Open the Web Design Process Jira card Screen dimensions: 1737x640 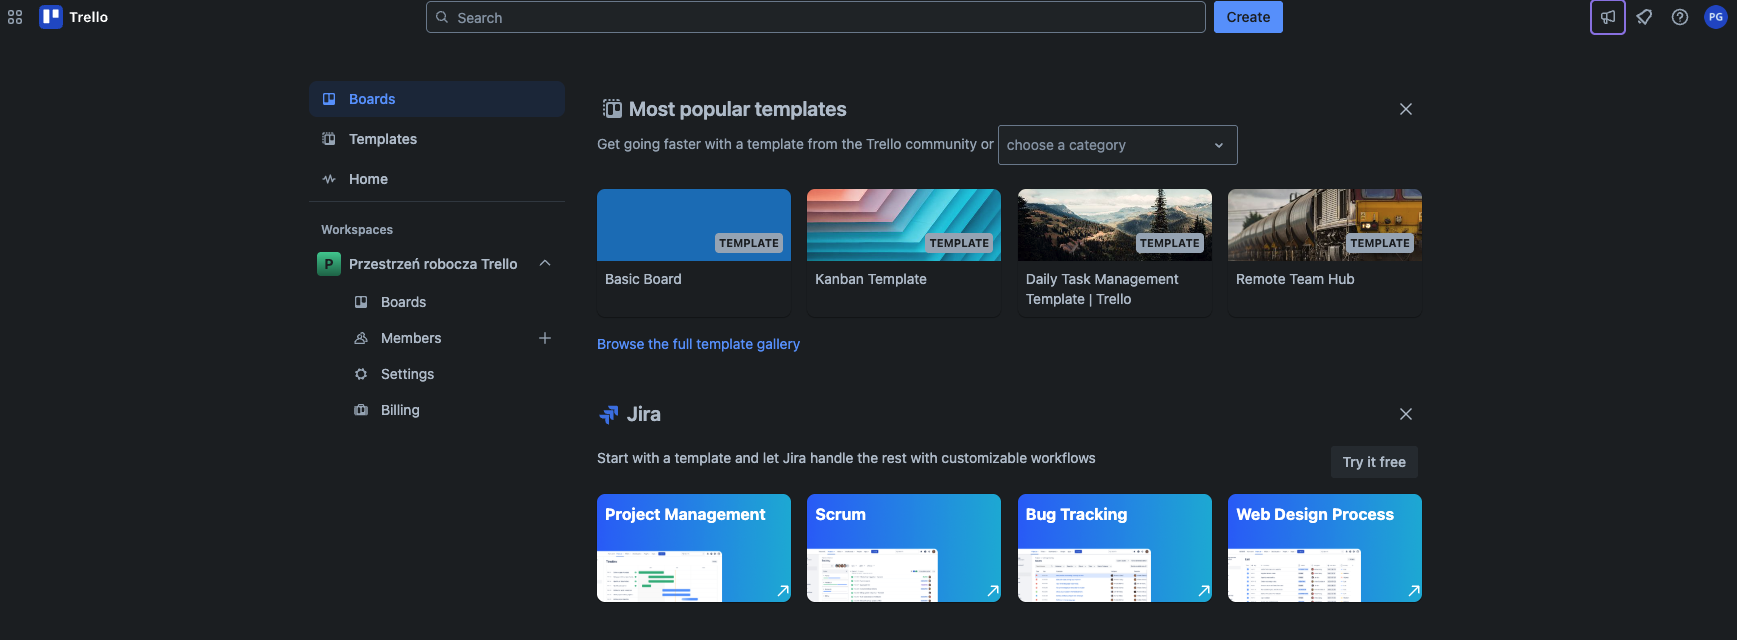[x=1325, y=548]
